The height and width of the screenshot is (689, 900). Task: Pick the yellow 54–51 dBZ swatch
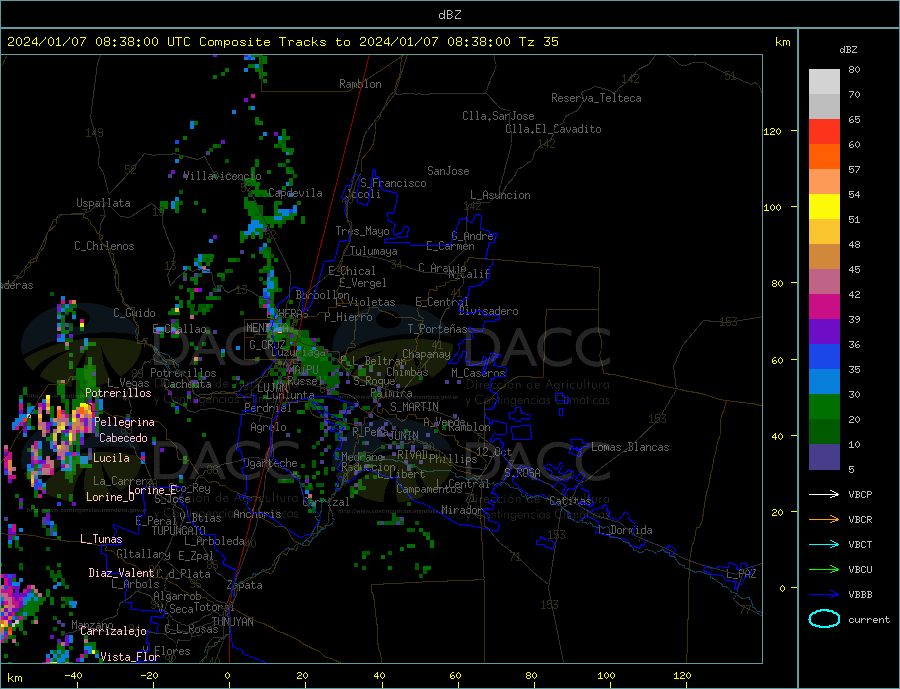point(824,207)
